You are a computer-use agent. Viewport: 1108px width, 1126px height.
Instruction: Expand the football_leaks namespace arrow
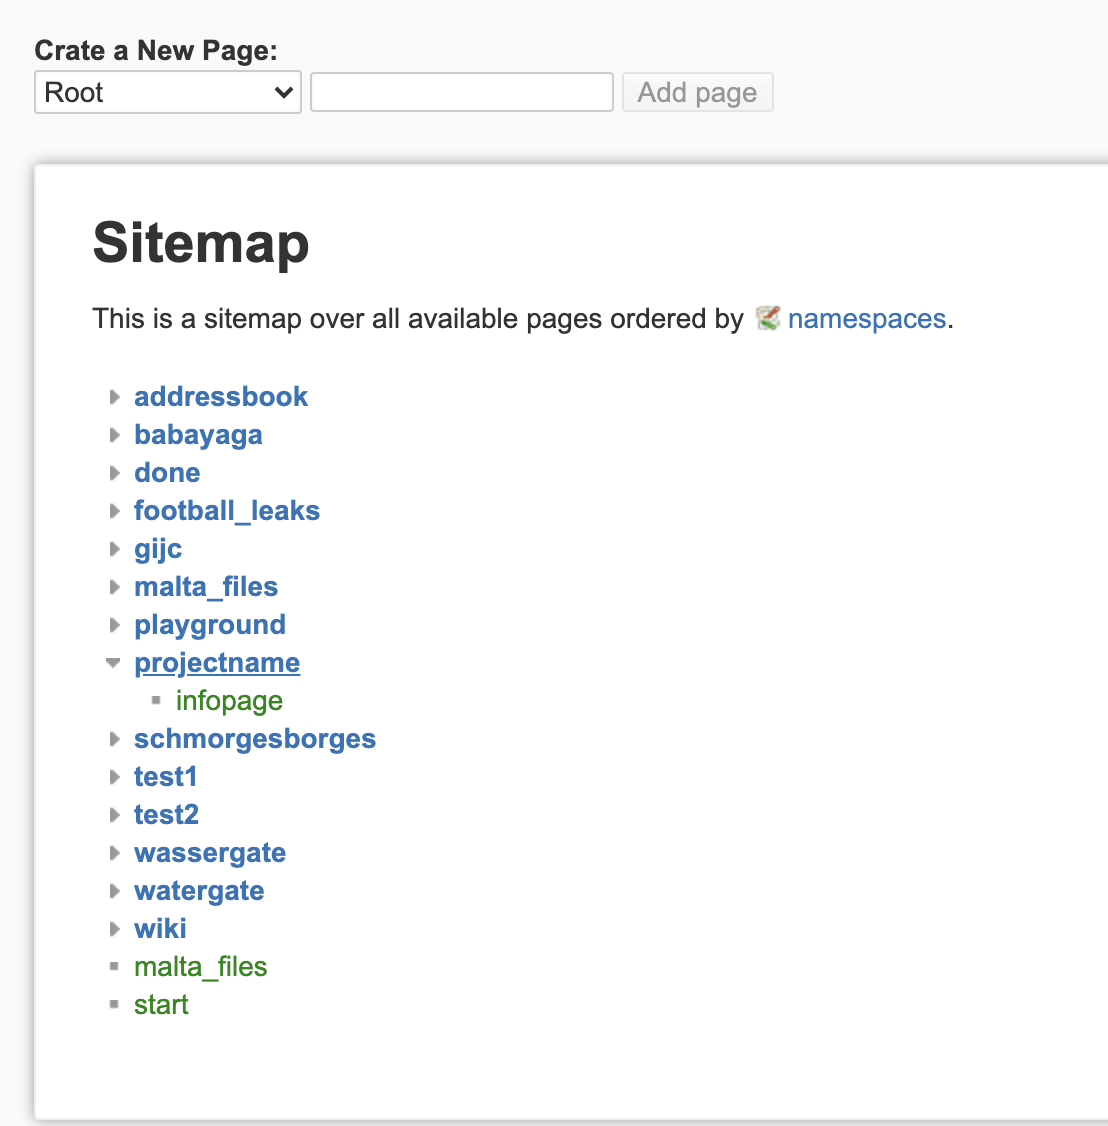point(114,511)
